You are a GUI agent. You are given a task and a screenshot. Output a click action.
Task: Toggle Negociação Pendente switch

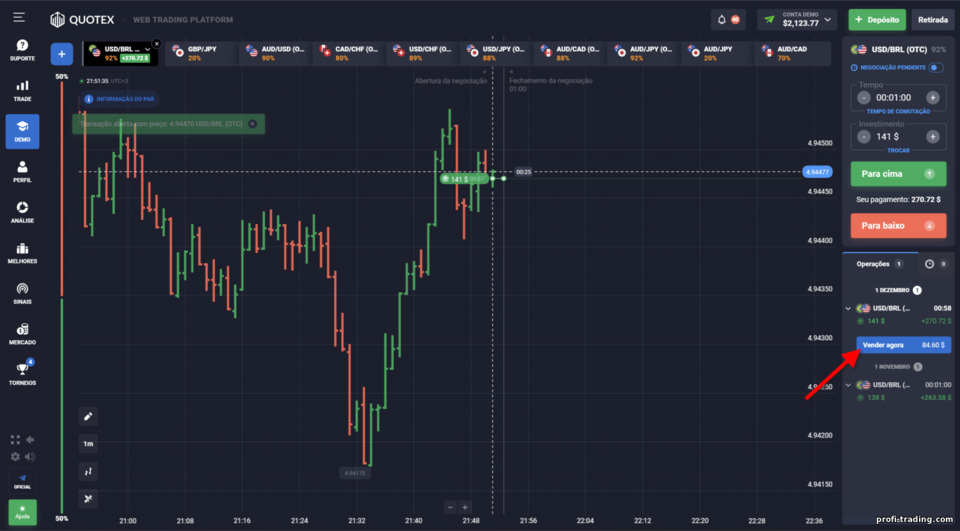[x=936, y=67]
